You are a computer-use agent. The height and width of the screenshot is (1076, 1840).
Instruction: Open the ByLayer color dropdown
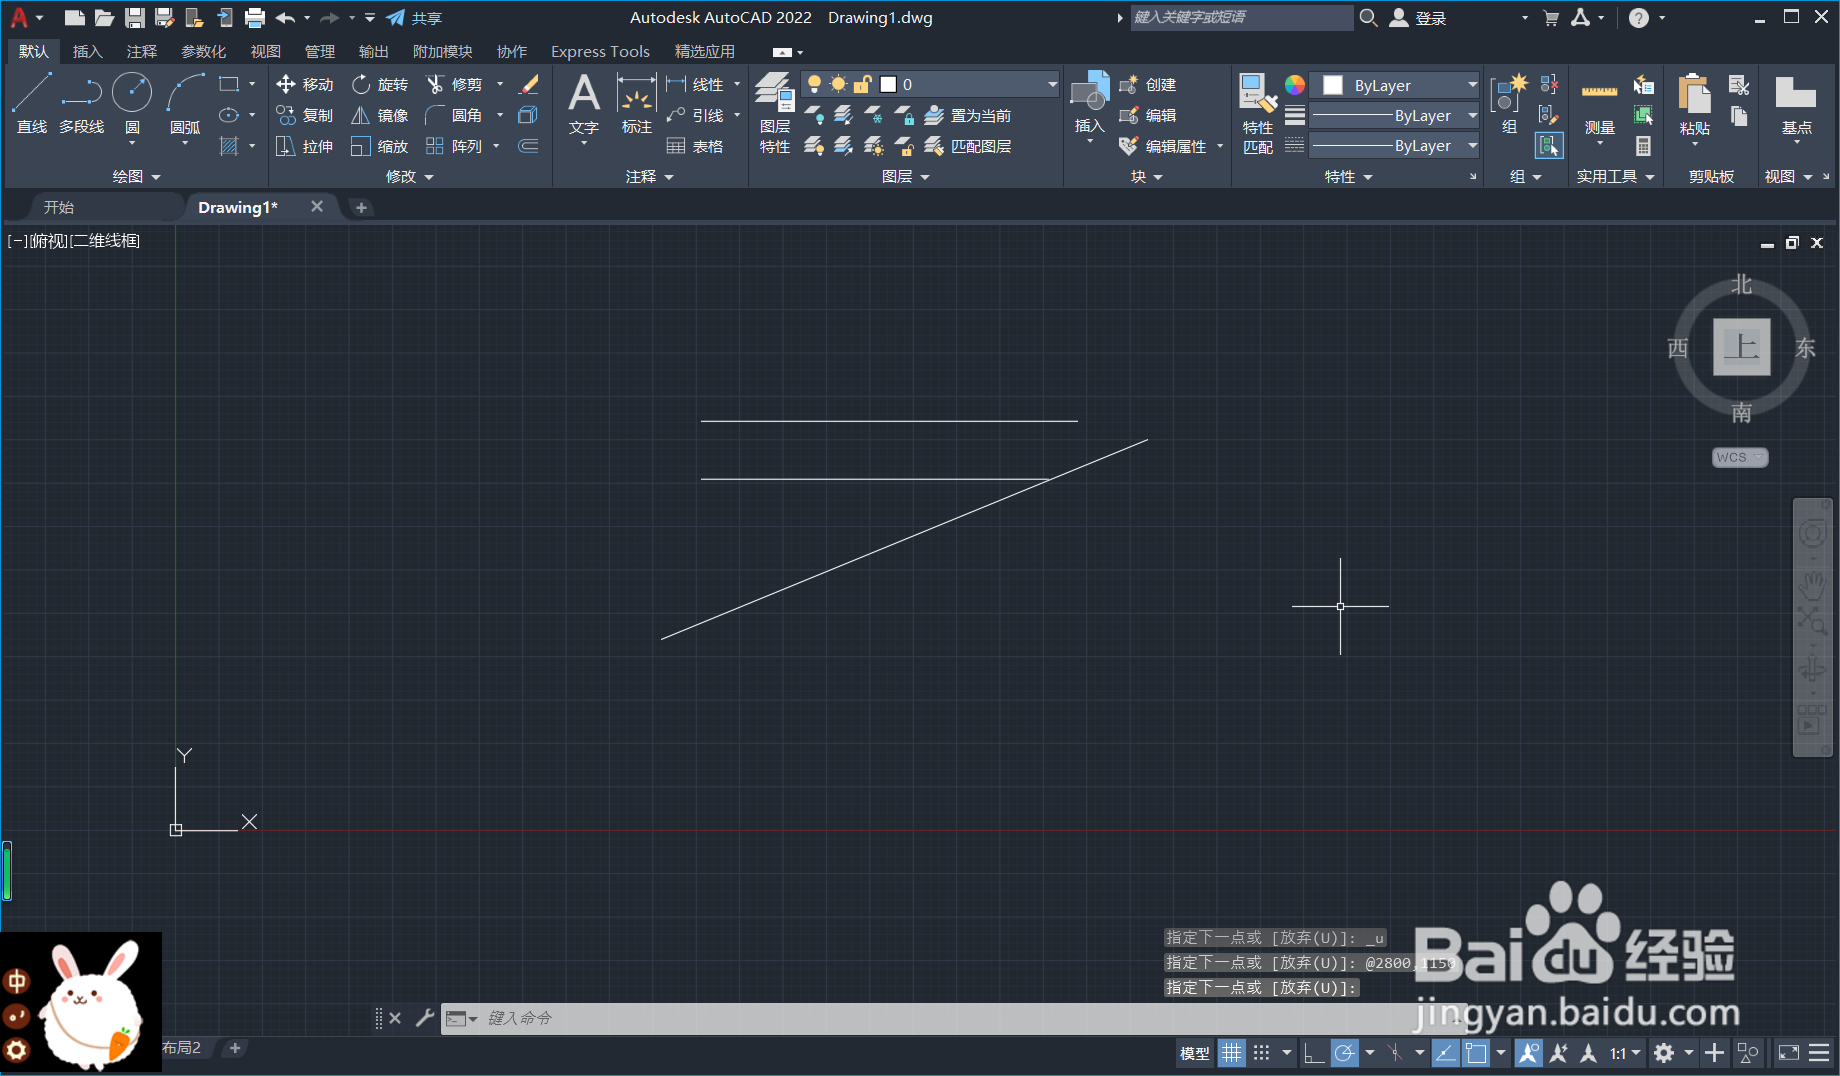[x=1396, y=85]
